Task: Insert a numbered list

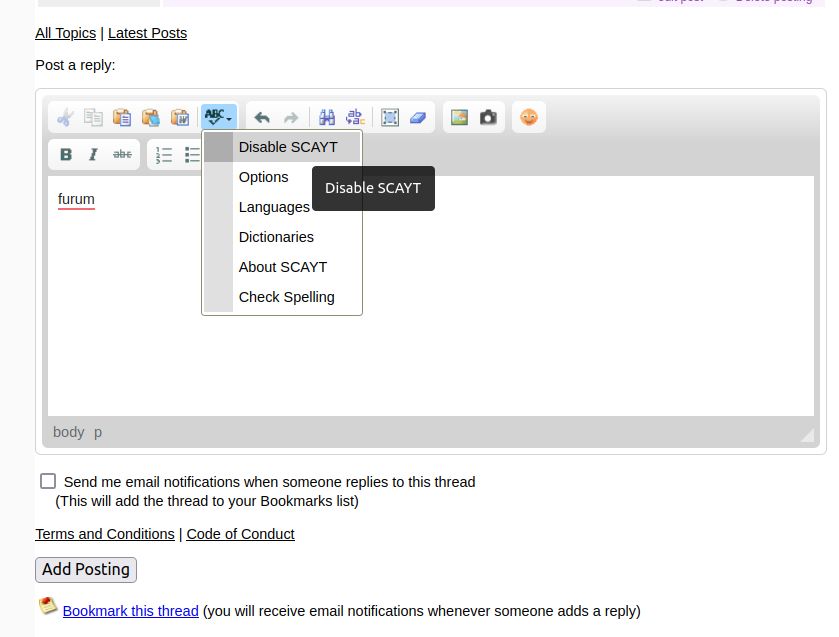Action: pyautogui.click(x=164, y=155)
